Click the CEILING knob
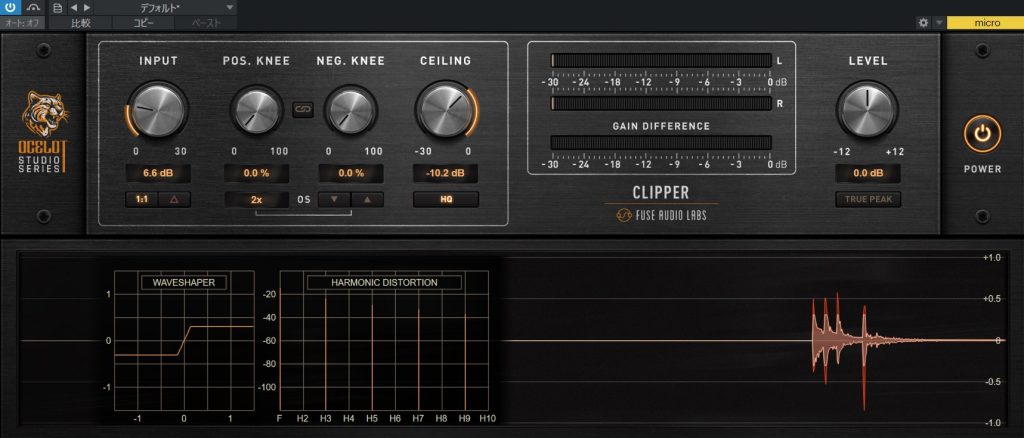1024x438 pixels. pos(445,110)
